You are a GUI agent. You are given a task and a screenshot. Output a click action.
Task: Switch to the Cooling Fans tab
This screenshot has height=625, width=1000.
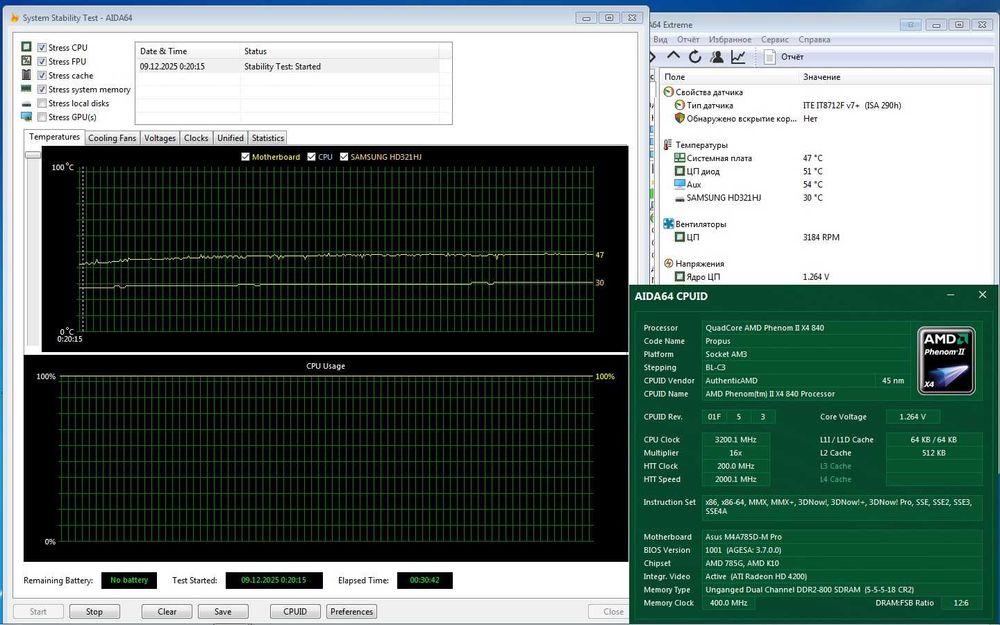(x=112, y=138)
